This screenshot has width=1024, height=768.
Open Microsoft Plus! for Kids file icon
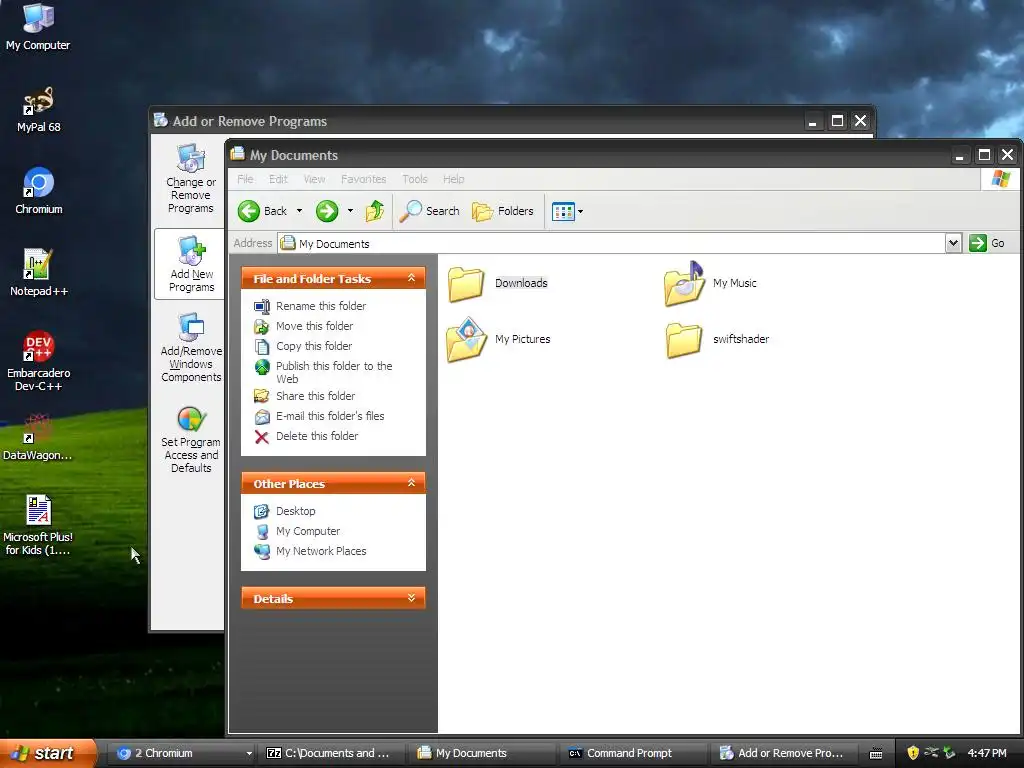pos(38,525)
